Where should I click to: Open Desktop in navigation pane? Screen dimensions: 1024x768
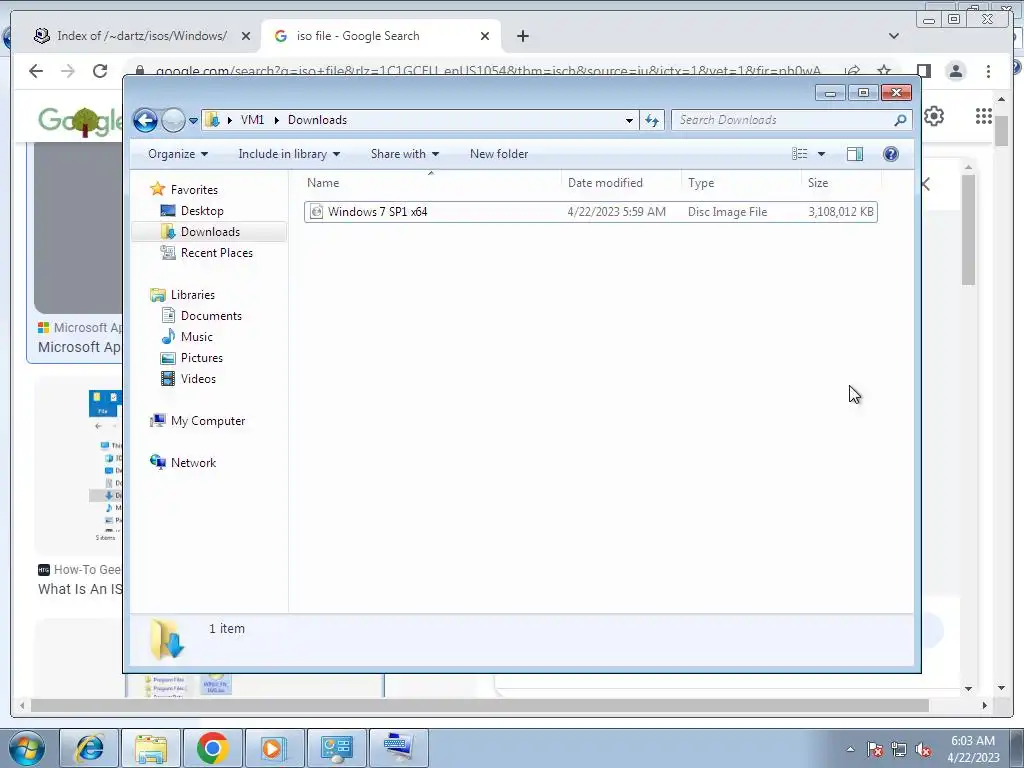[202, 211]
